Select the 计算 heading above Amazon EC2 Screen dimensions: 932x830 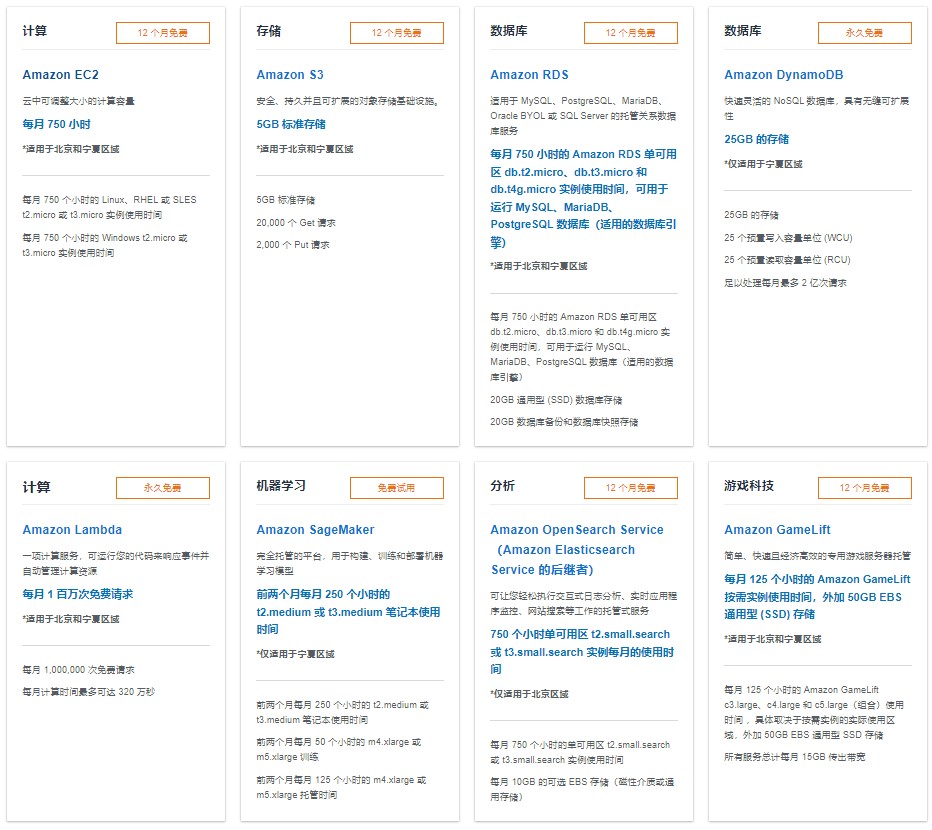click(34, 31)
